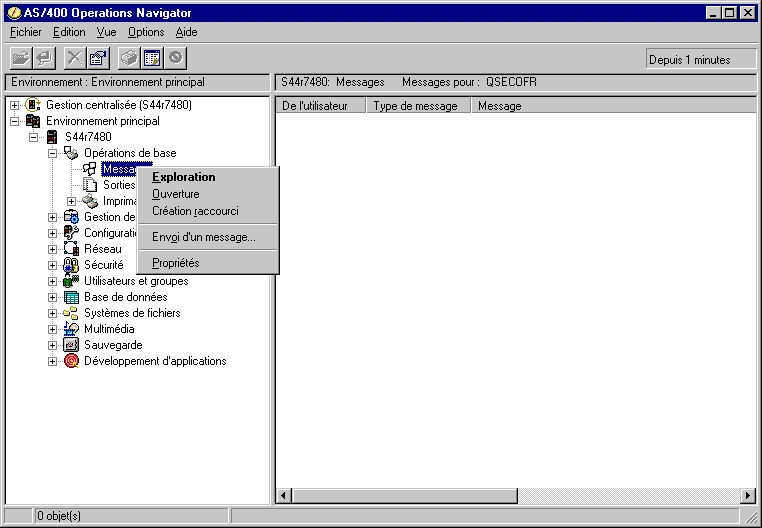Click the list view toolbar icon

pyautogui.click(x=152, y=58)
